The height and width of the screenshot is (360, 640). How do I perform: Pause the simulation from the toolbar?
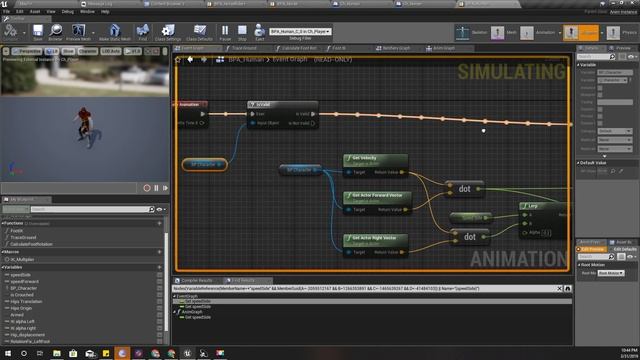225,32
